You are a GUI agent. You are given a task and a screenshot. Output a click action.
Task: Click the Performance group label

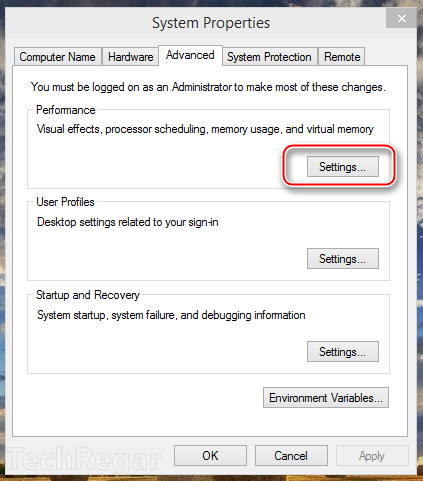pos(66,110)
